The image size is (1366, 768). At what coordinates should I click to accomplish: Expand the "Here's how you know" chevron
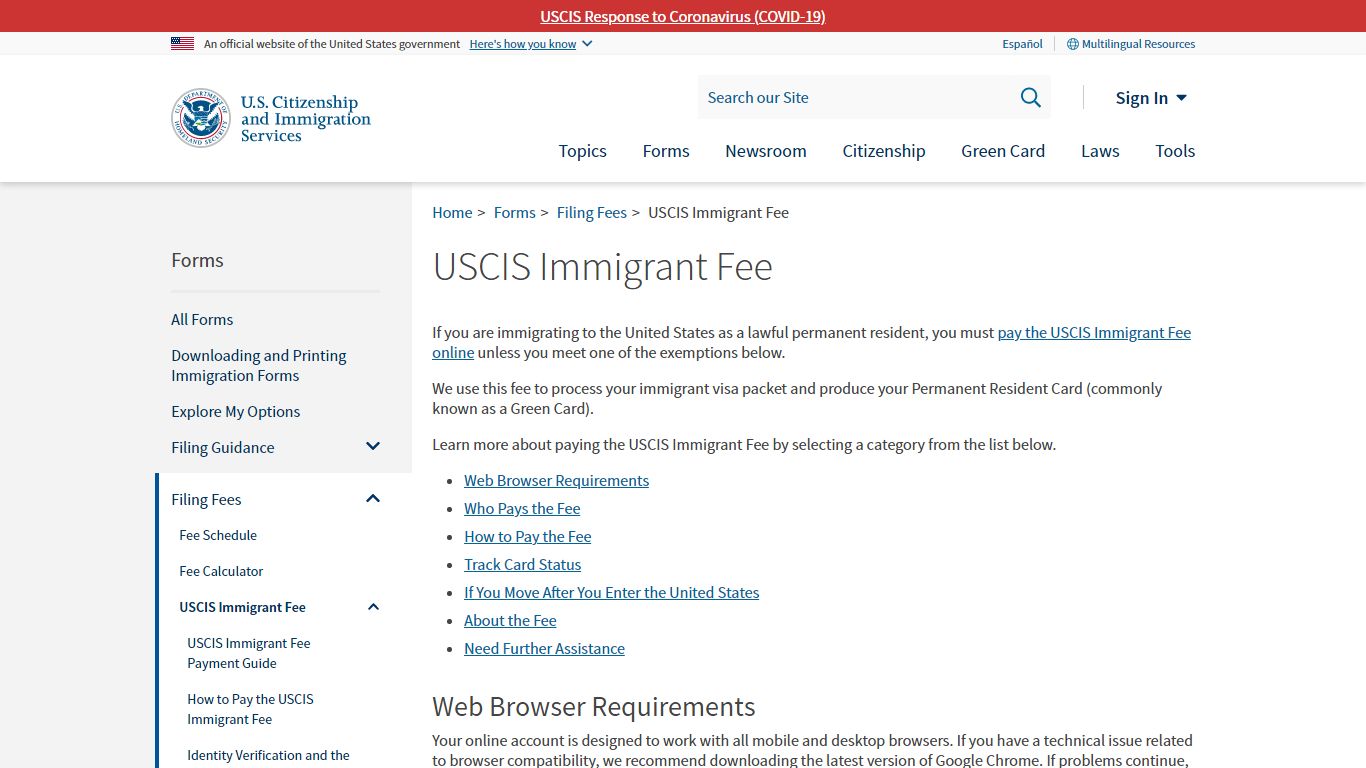point(587,44)
